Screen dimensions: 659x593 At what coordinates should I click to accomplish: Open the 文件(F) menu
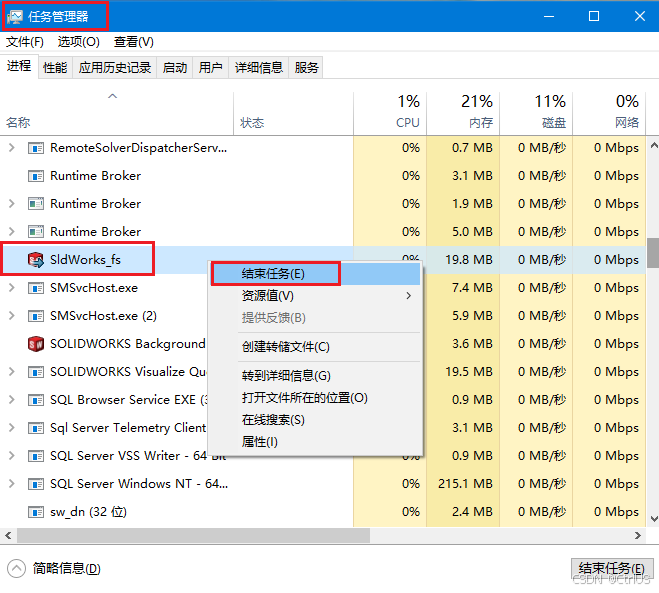25,42
